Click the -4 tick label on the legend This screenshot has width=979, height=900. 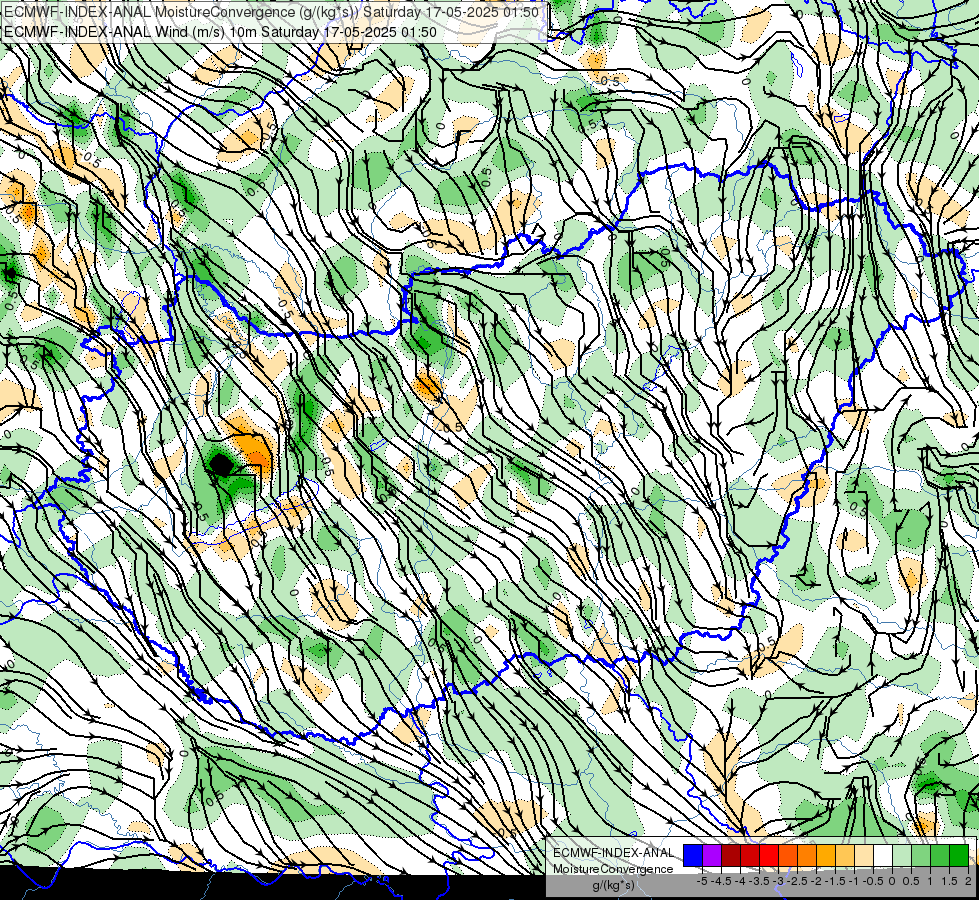pos(740,881)
